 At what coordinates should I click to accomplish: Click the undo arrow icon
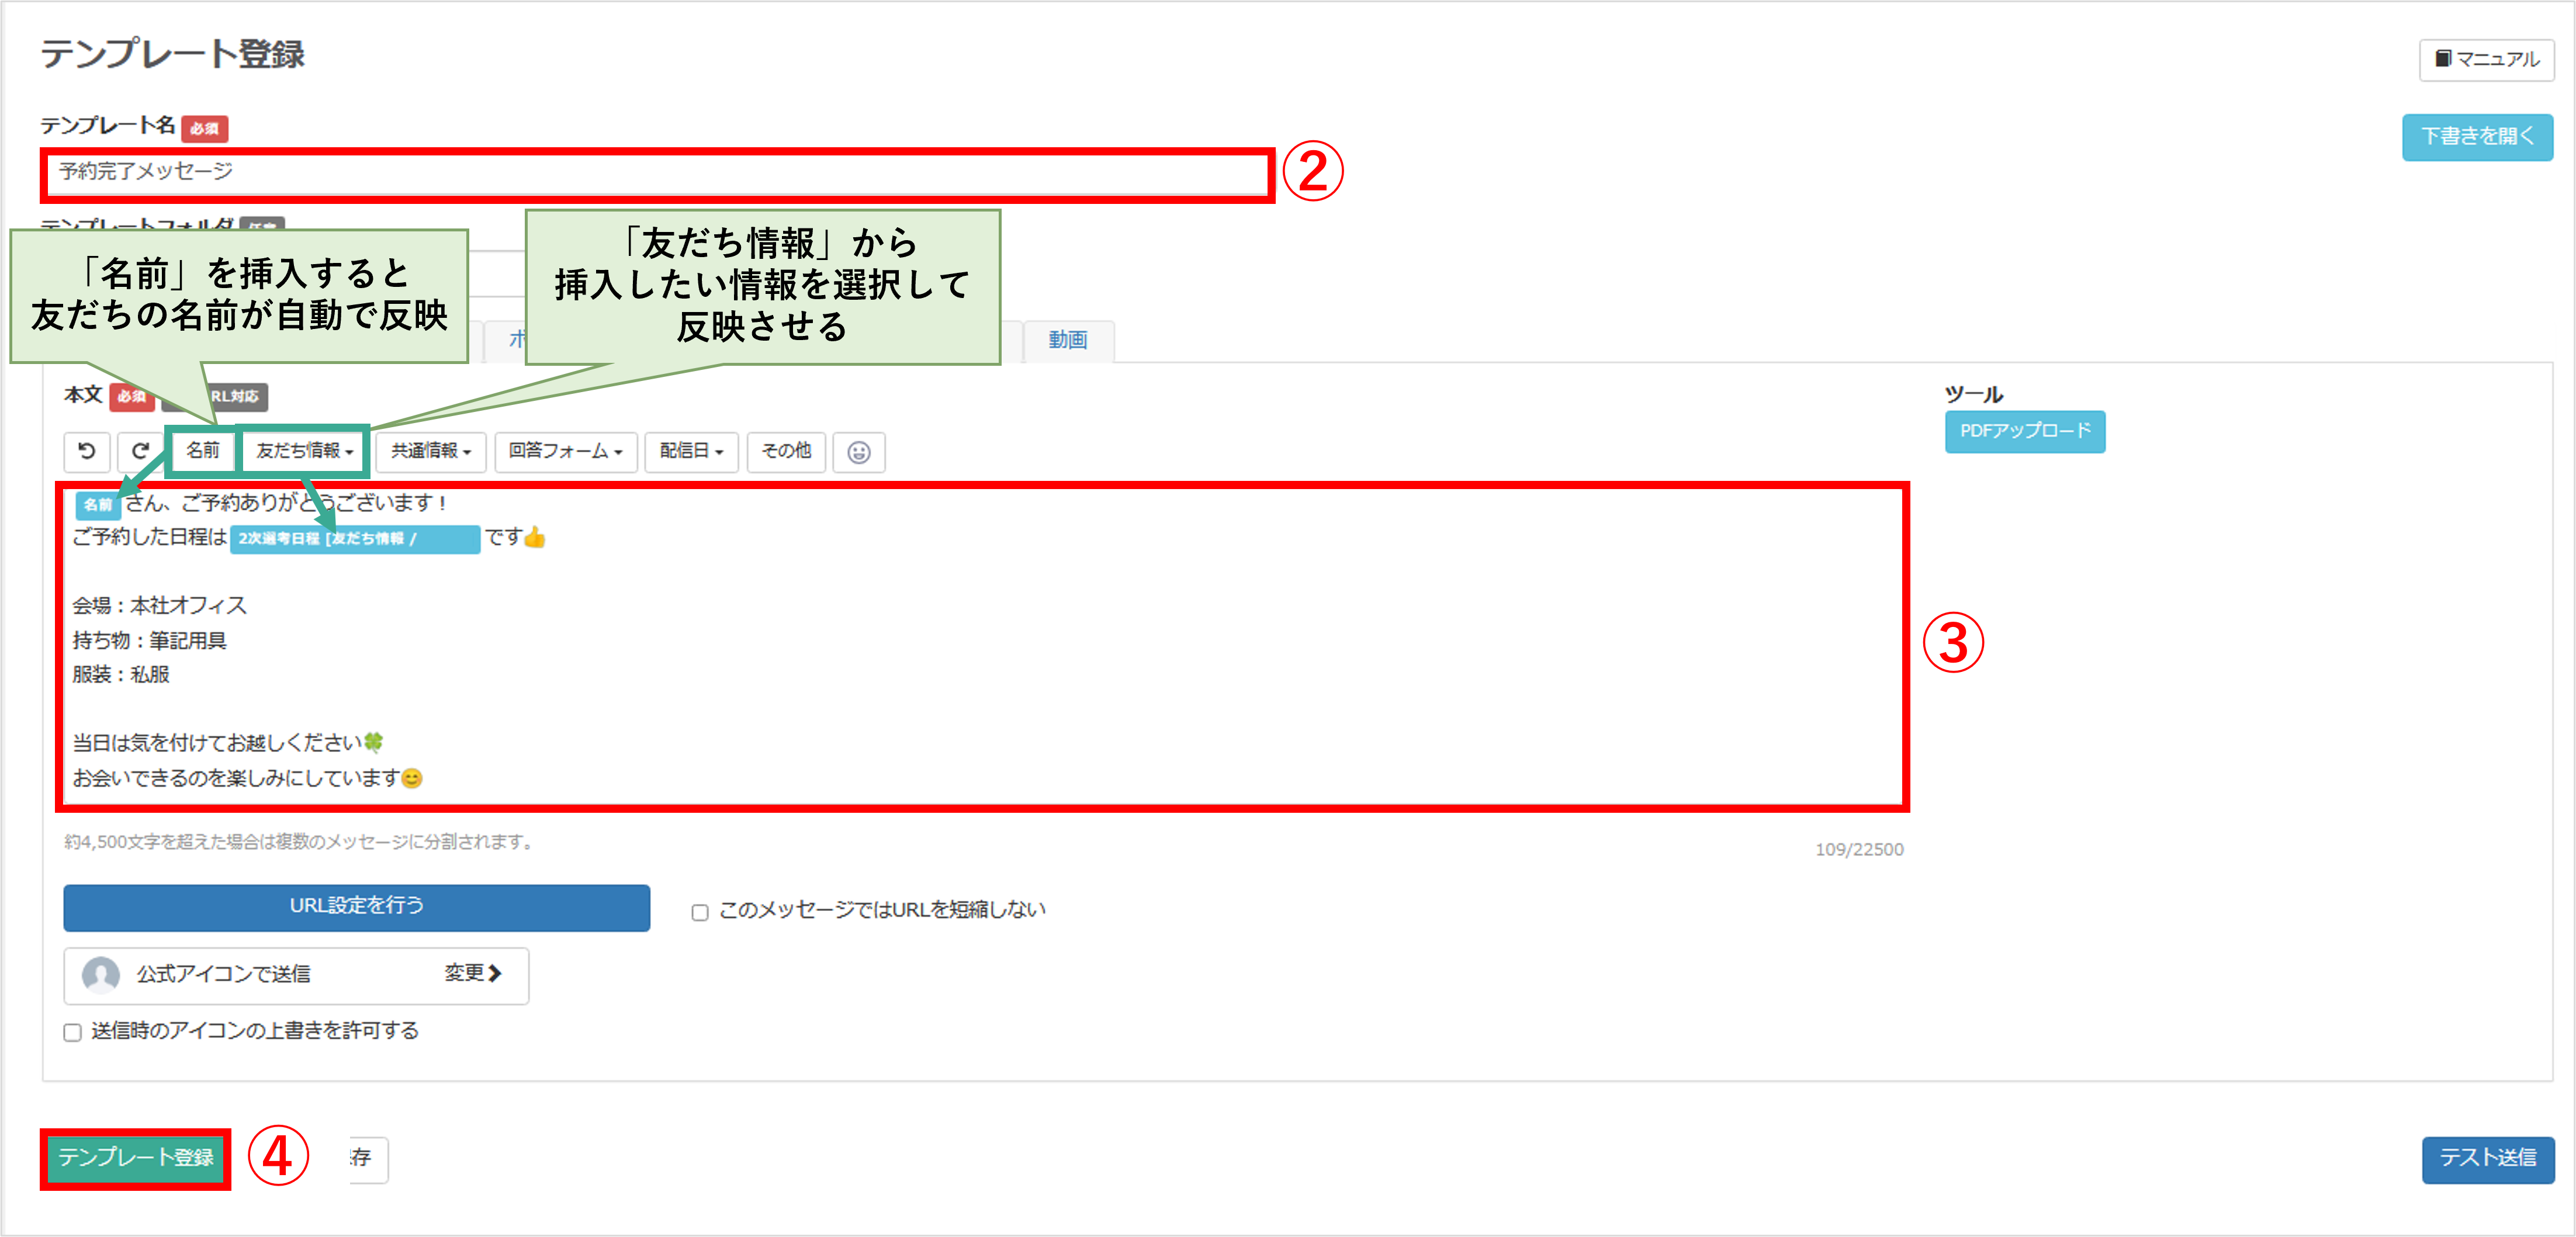pos(87,451)
